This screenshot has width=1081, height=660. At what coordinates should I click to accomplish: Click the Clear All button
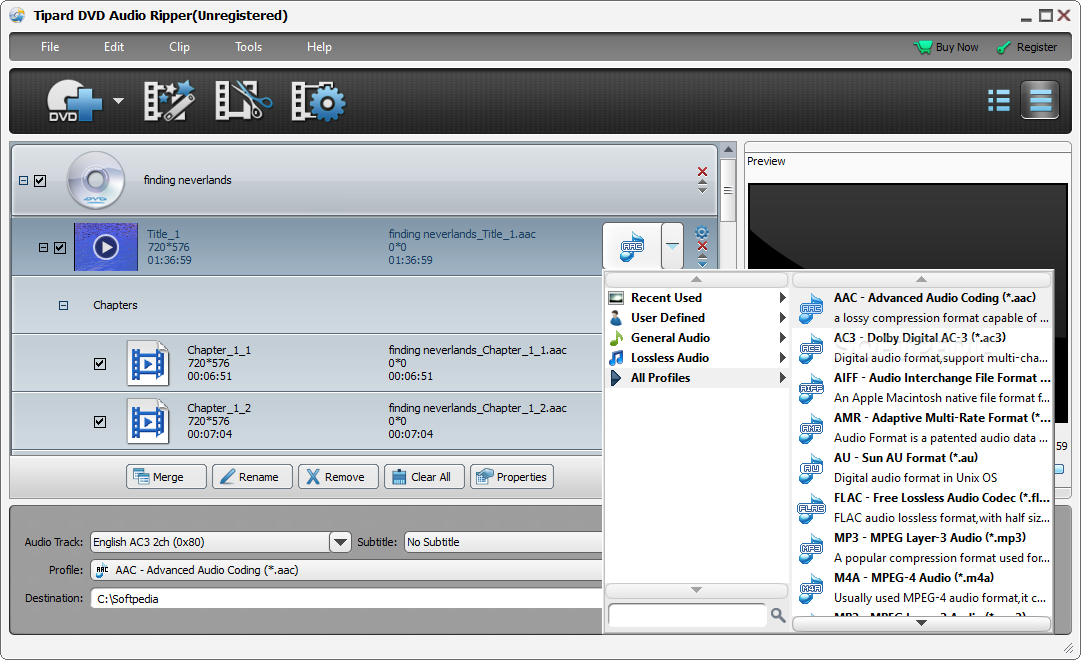(x=424, y=477)
